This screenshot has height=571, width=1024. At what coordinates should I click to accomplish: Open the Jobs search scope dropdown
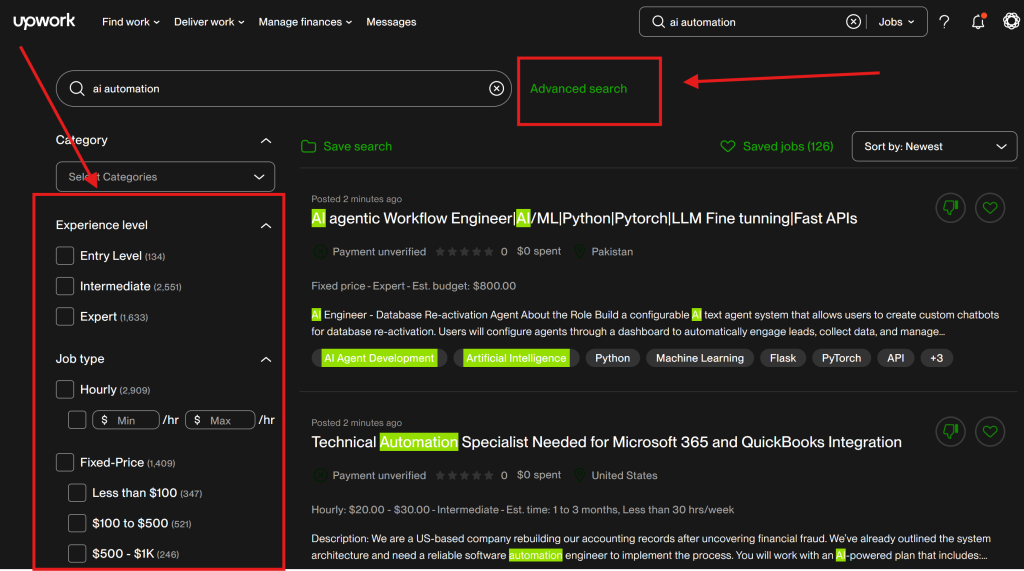point(896,22)
